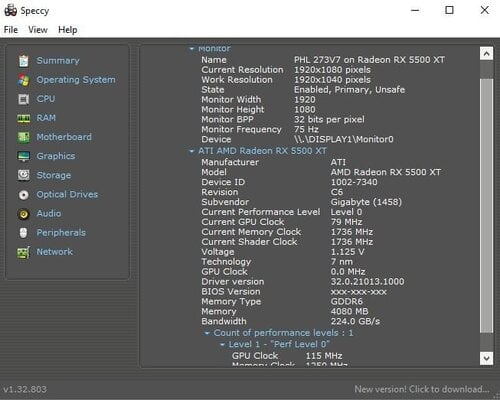Select the Graphics monitor icon
This screenshot has width=500, height=400.
(x=24, y=156)
